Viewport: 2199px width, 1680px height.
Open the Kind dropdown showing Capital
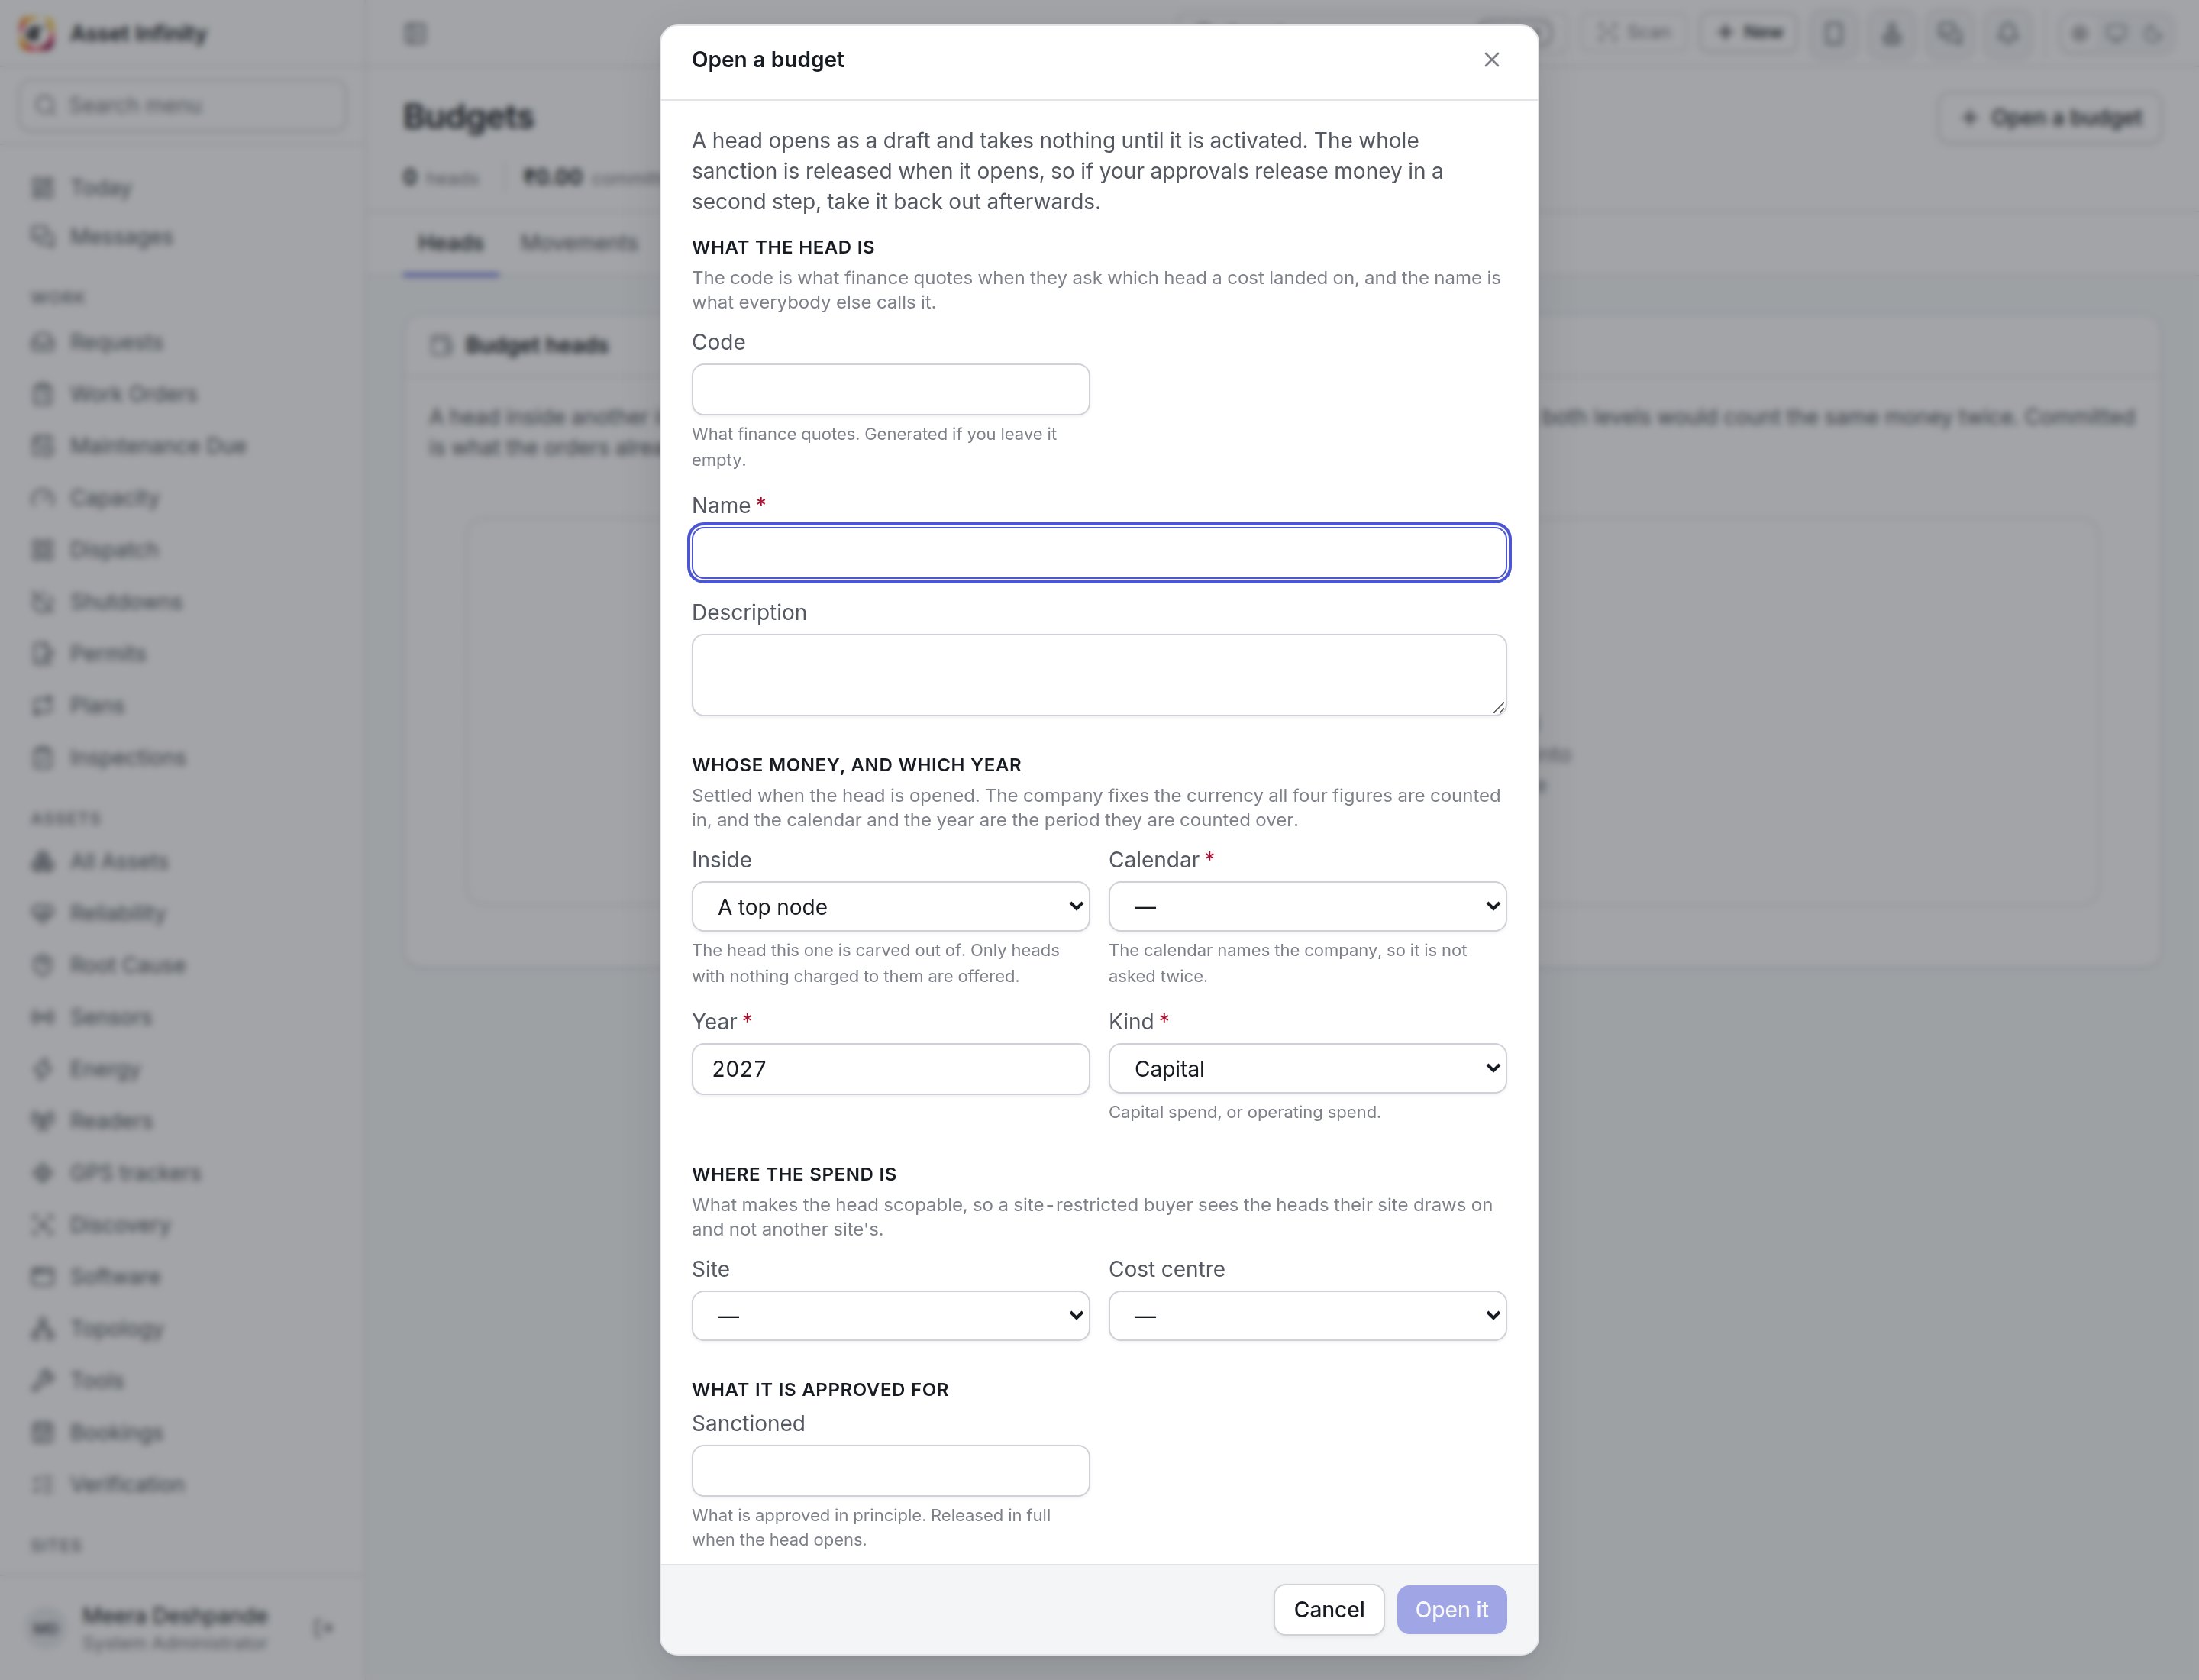1307,1069
